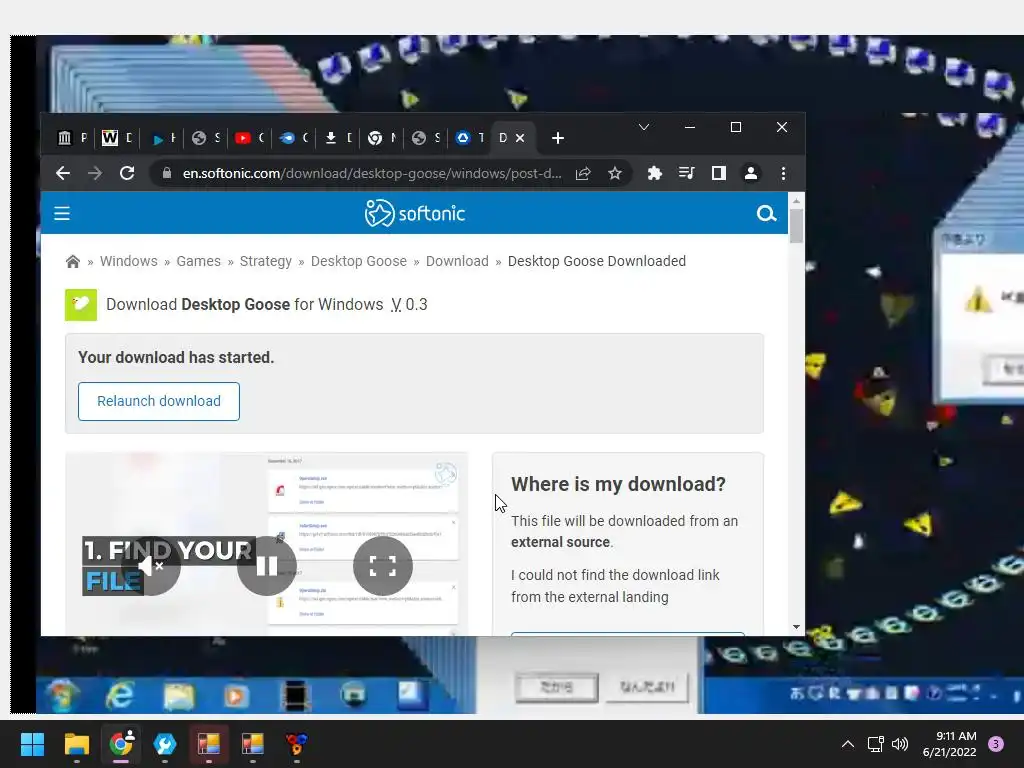Open the Strategy breadcrumb link
This screenshot has width=1024, height=768.
pyautogui.click(x=266, y=261)
